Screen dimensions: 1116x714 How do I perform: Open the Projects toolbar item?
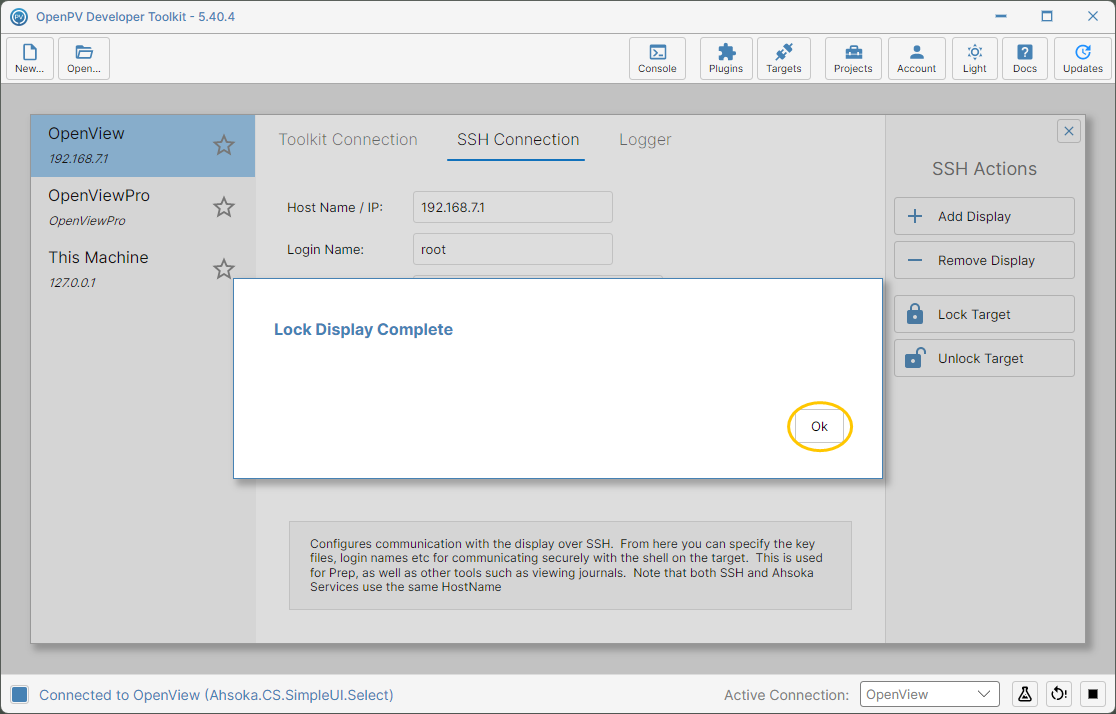tap(853, 58)
